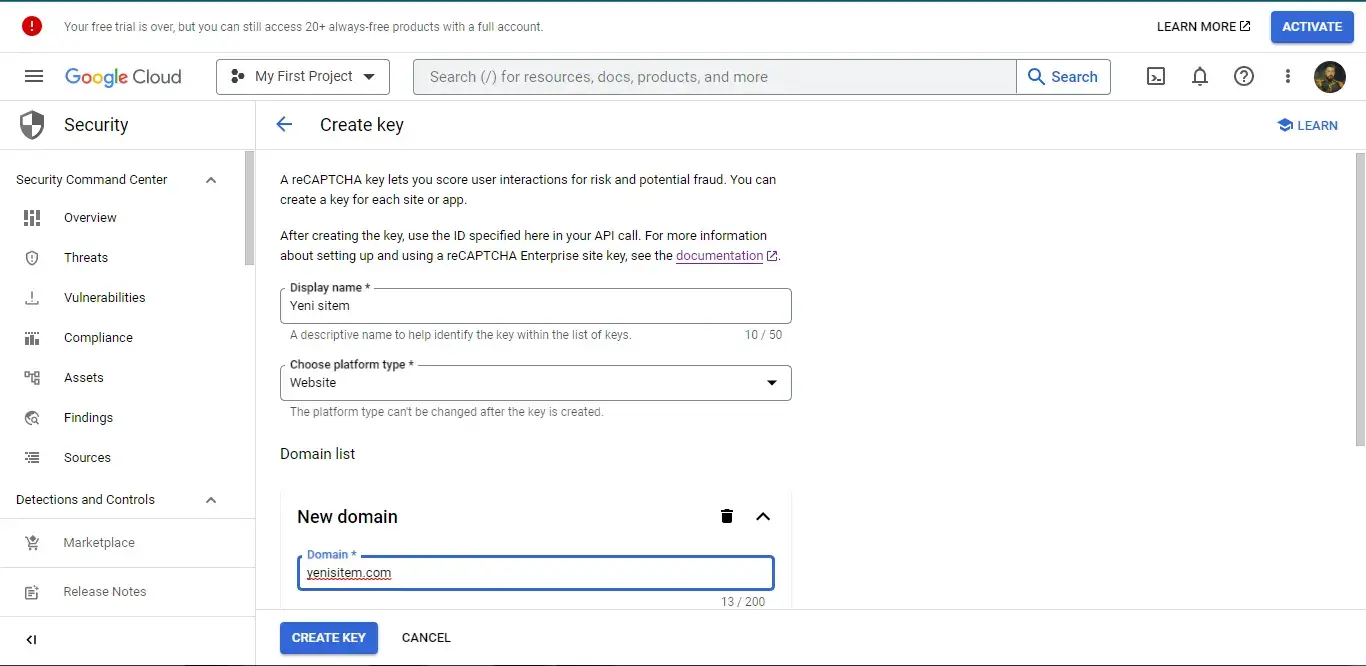Click the Security shield icon
1366x666 pixels.
point(32,125)
